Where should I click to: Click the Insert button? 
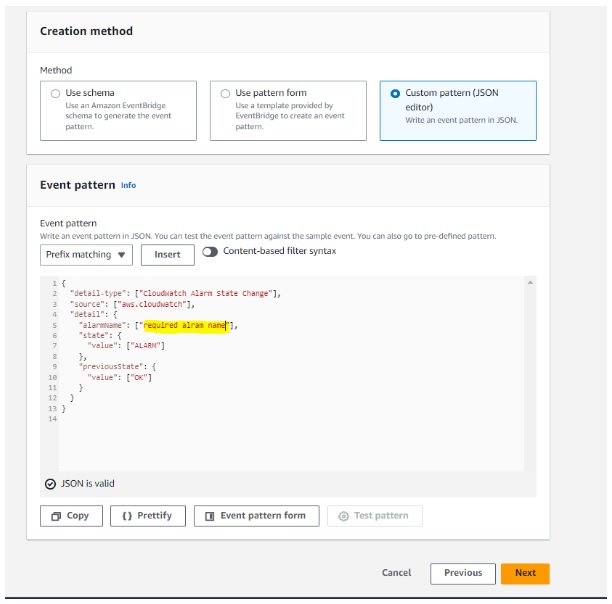tap(167, 255)
